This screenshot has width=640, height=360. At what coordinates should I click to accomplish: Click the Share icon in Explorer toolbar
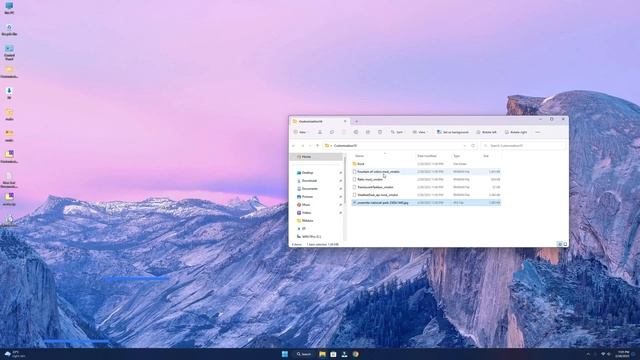pyautogui.click(x=368, y=132)
